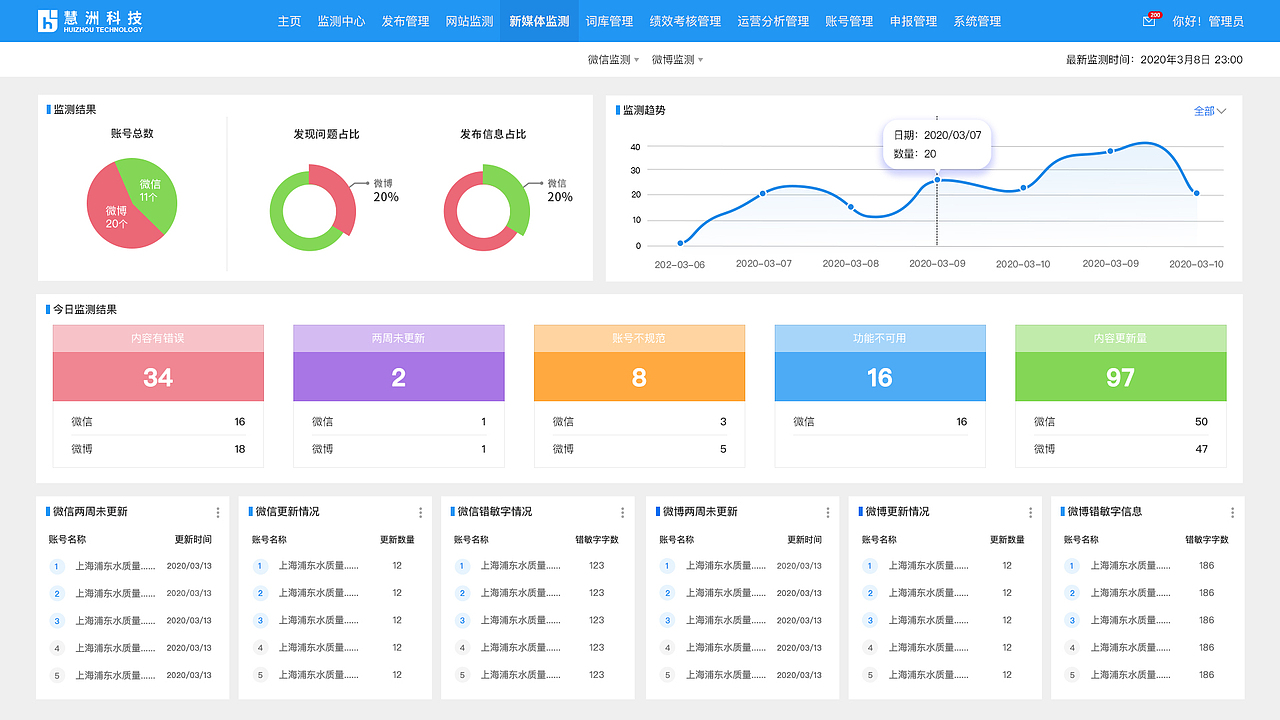Open options menu on 微信更新情况 panel
The image size is (1280, 720).
coord(421,512)
